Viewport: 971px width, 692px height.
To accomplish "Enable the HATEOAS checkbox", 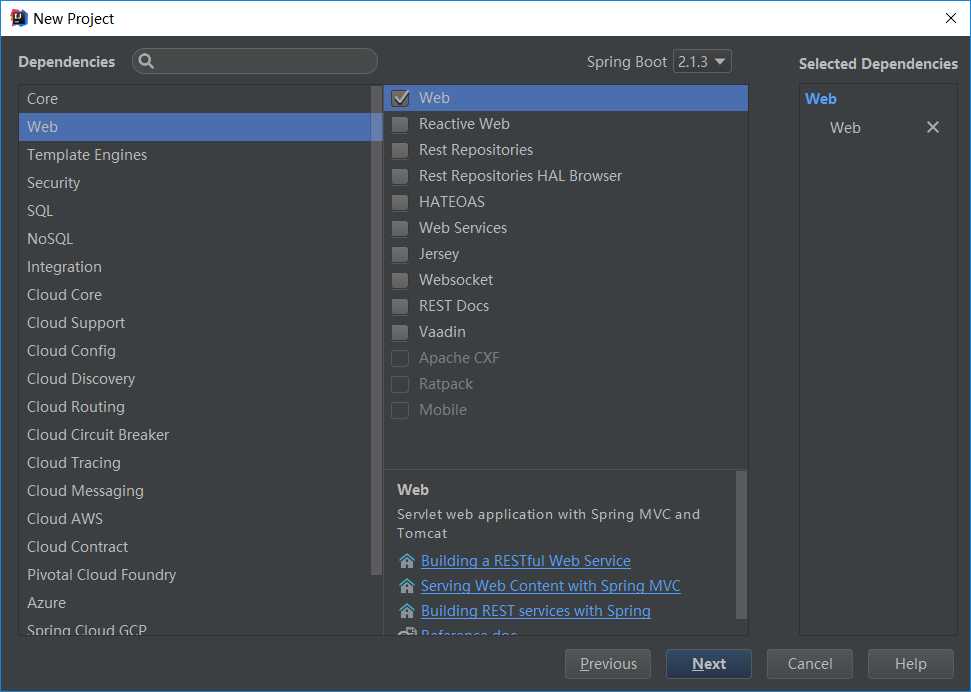I will pos(401,202).
